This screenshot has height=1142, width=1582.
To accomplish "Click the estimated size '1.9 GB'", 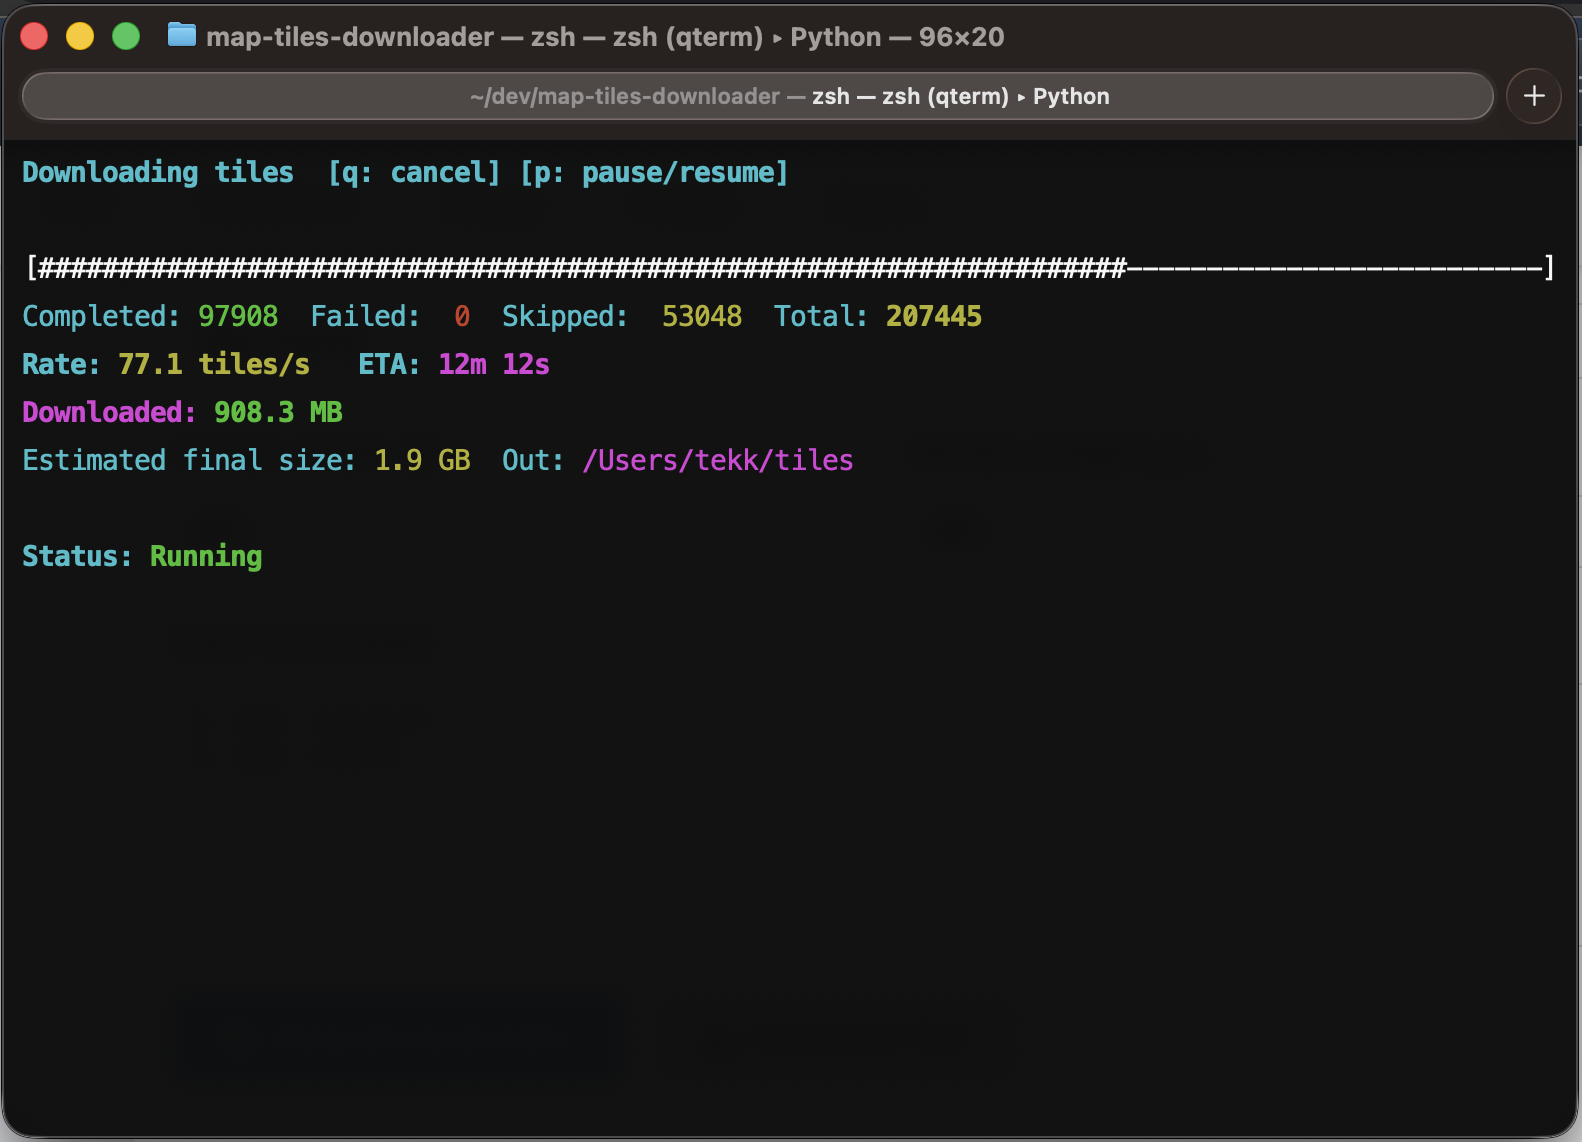I will (422, 460).
